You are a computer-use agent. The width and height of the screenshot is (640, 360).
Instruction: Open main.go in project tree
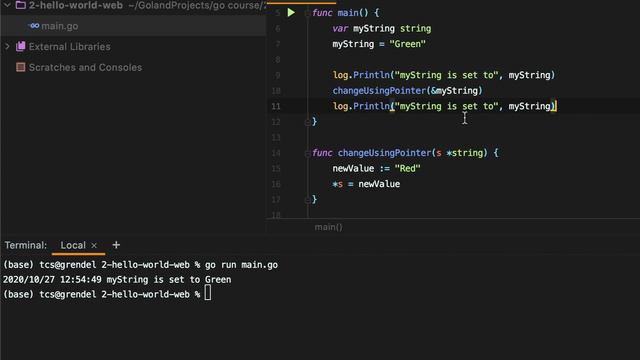pos(60,26)
